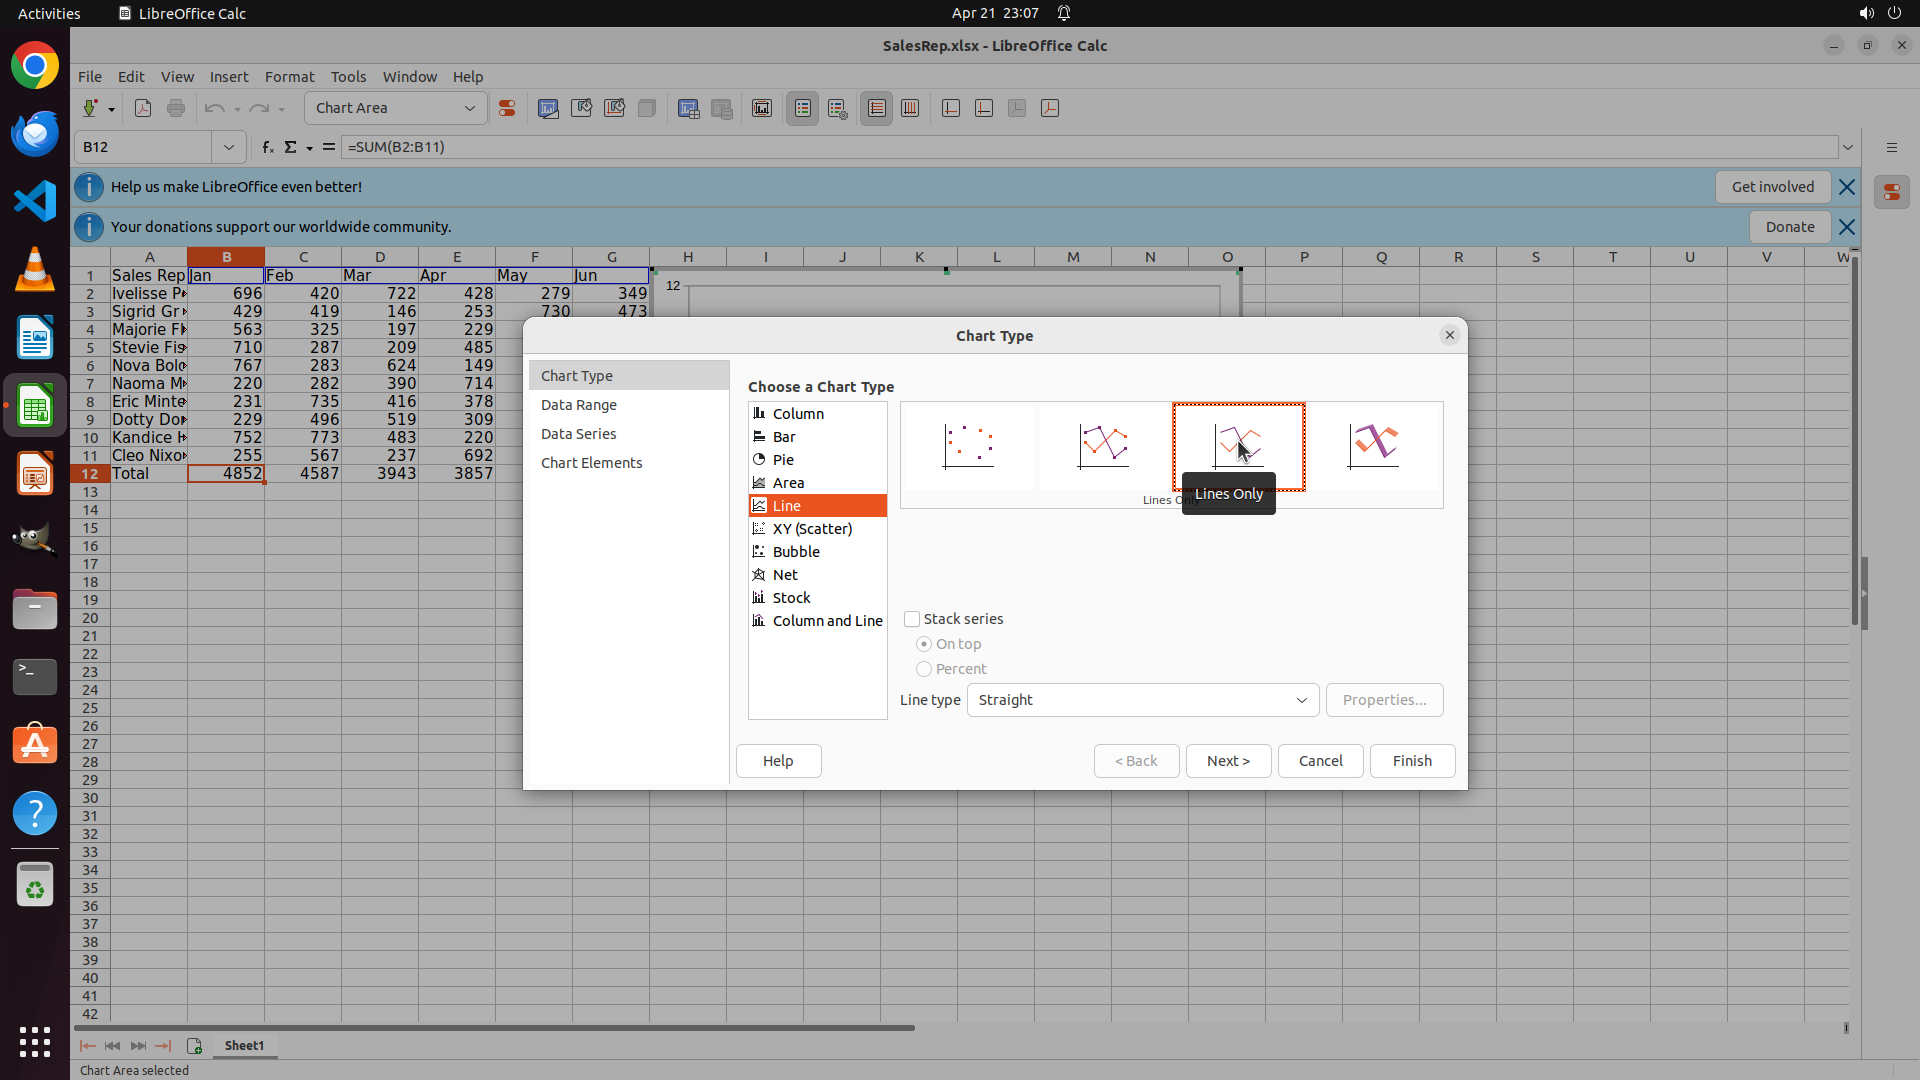Open the Format menu
Viewport: 1920px width, 1080px height.
tap(289, 77)
